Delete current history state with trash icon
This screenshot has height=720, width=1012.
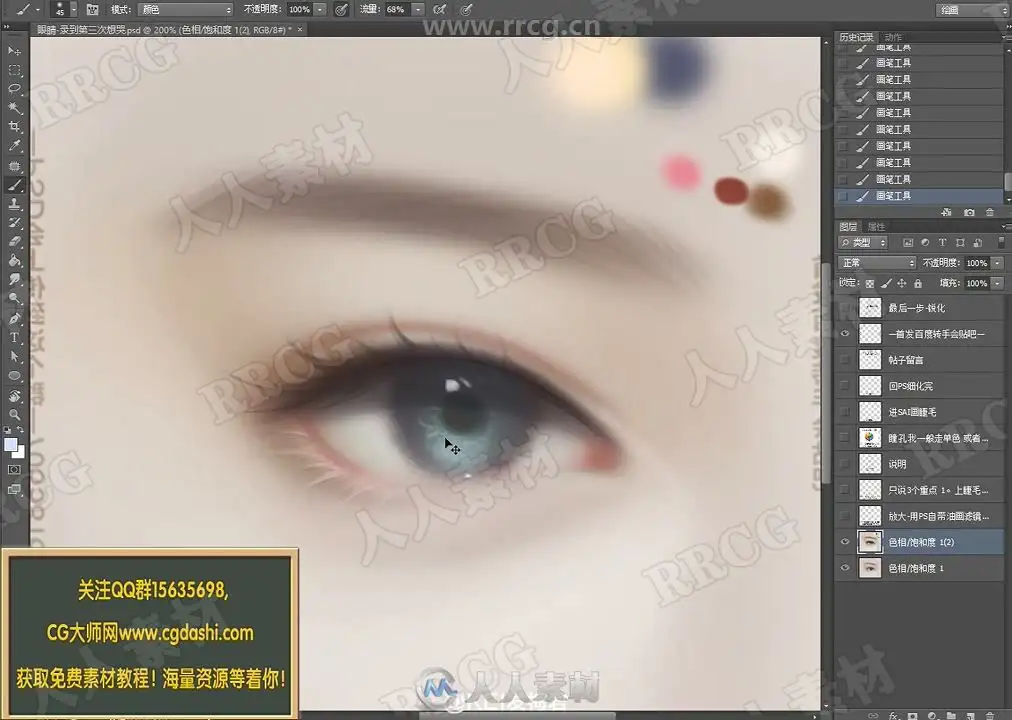pyautogui.click(x=989, y=212)
